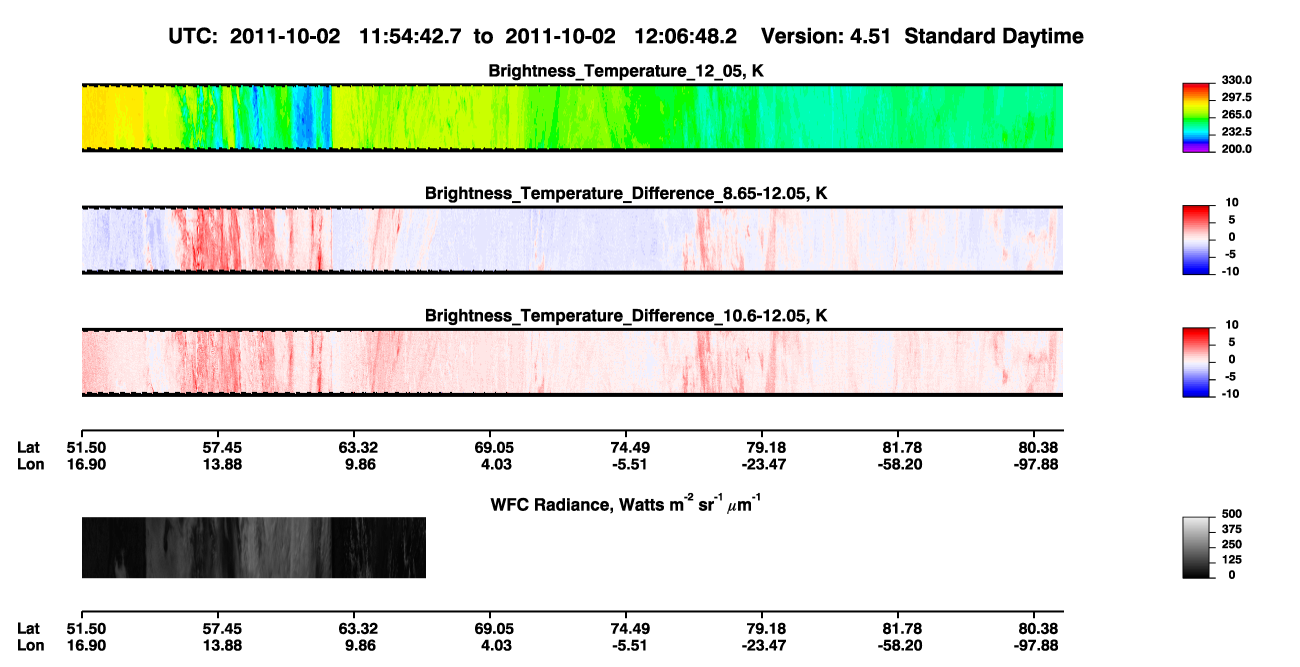Click the 0 label on grayscale colorbar

coord(1232,578)
